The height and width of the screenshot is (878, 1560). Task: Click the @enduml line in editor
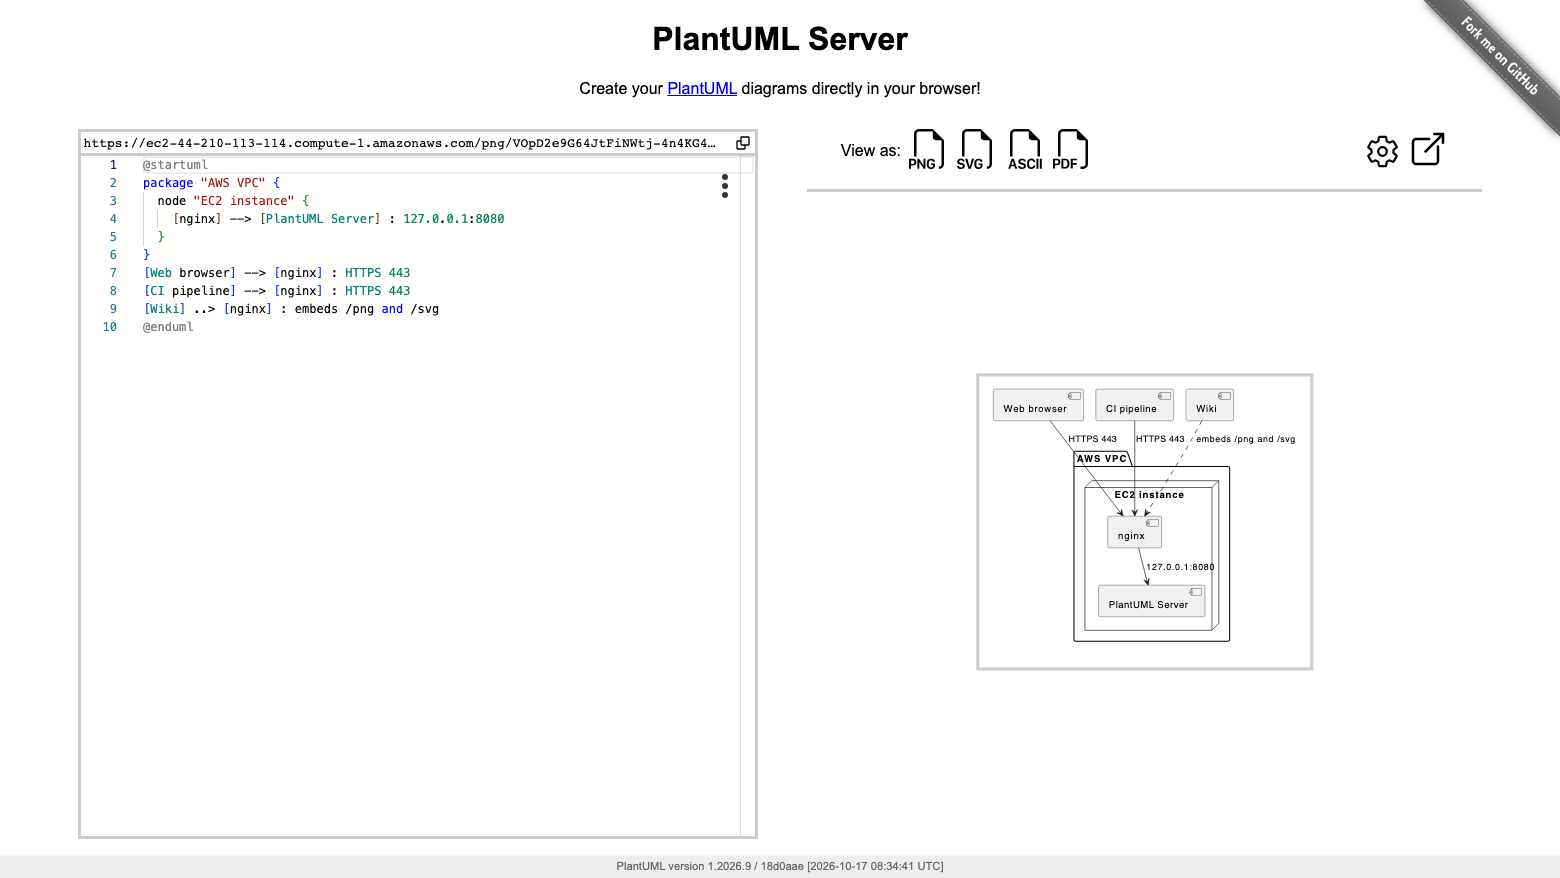pos(168,327)
